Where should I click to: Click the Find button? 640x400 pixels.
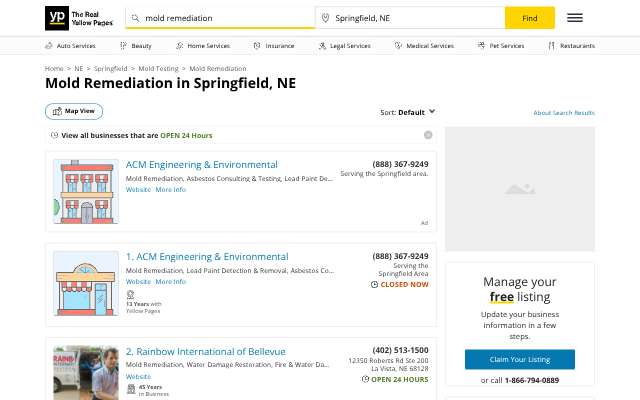pyautogui.click(x=530, y=18)
